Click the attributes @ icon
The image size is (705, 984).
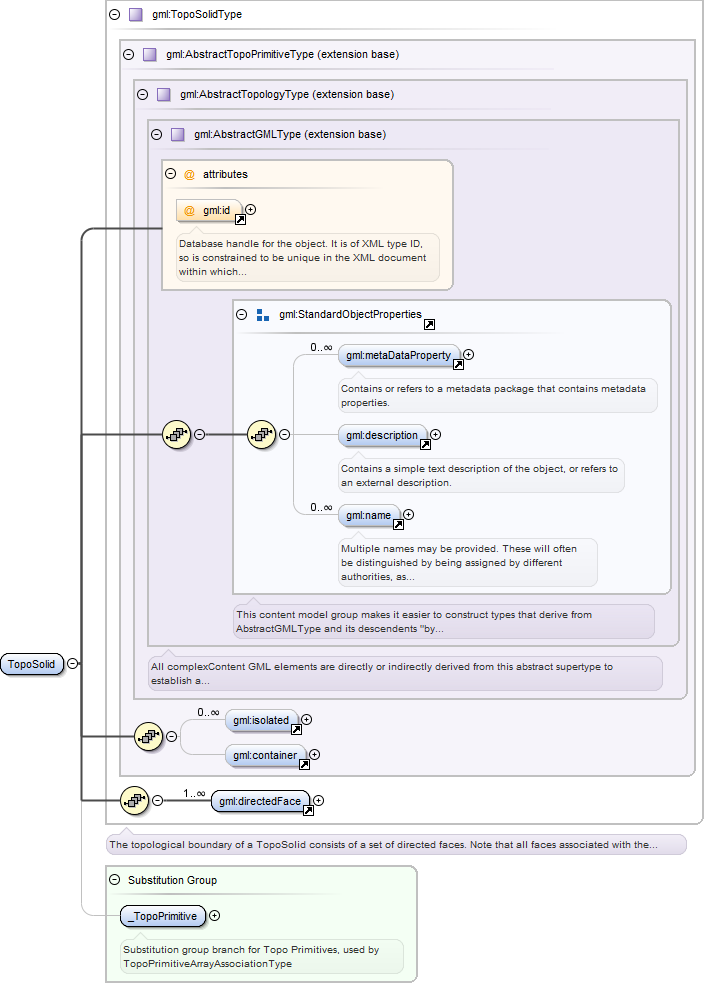189,174
